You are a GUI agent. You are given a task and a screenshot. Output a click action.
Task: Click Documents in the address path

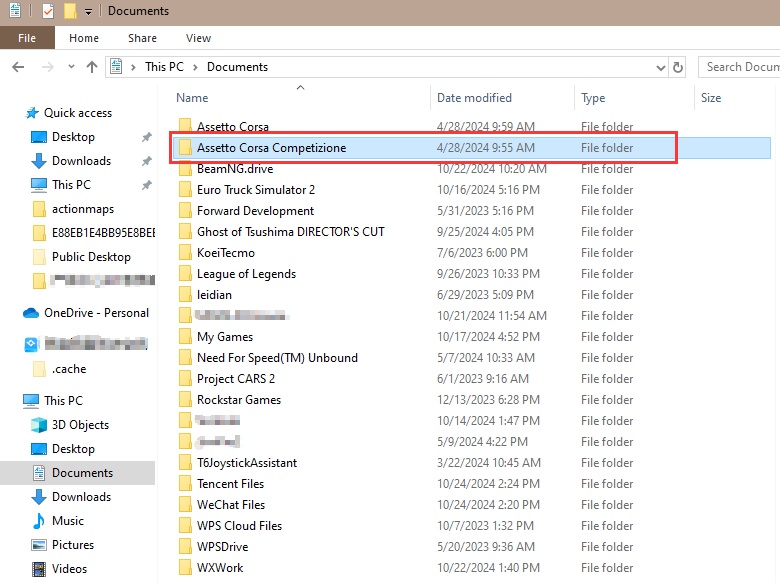(237, 67)
